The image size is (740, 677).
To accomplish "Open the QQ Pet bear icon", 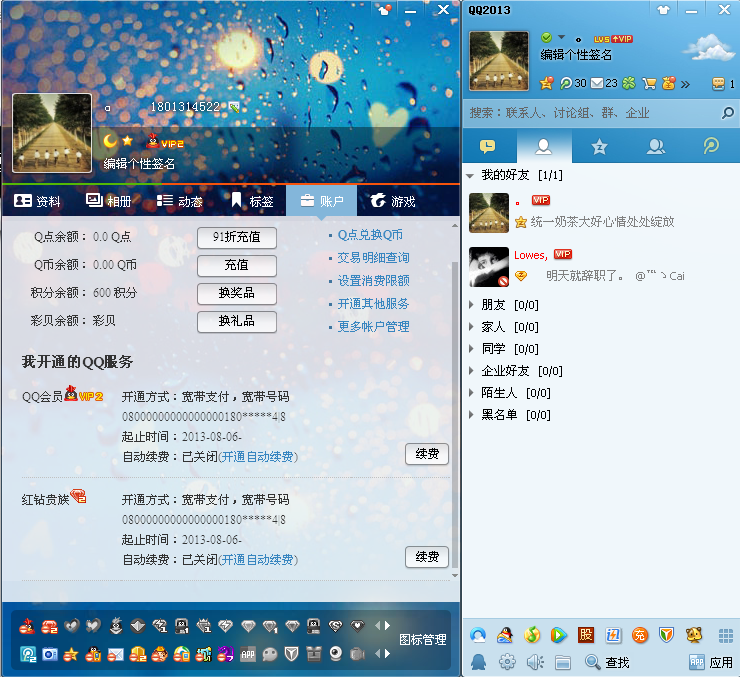I will click(x=694, y=635).
